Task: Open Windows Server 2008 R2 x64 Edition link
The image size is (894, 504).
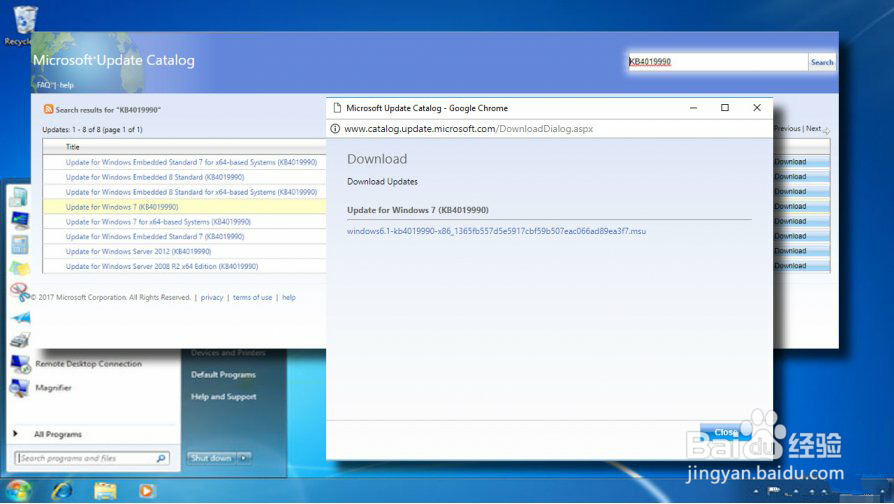Action: [x=161, y=266]
